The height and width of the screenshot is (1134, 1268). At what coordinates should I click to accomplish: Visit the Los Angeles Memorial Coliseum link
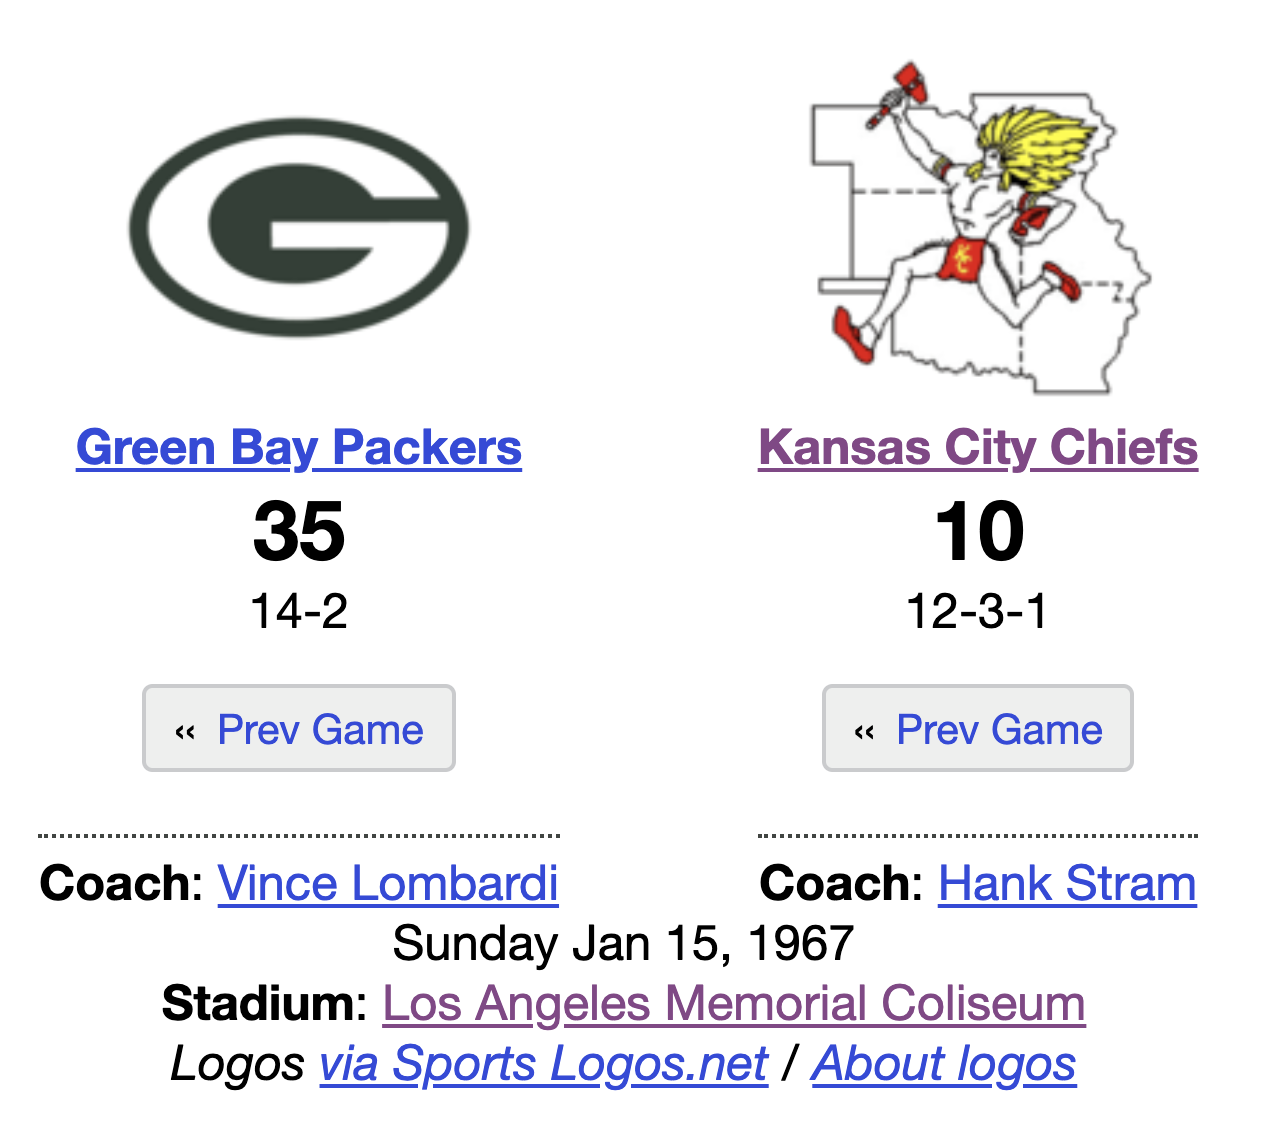coord(734,1004)
